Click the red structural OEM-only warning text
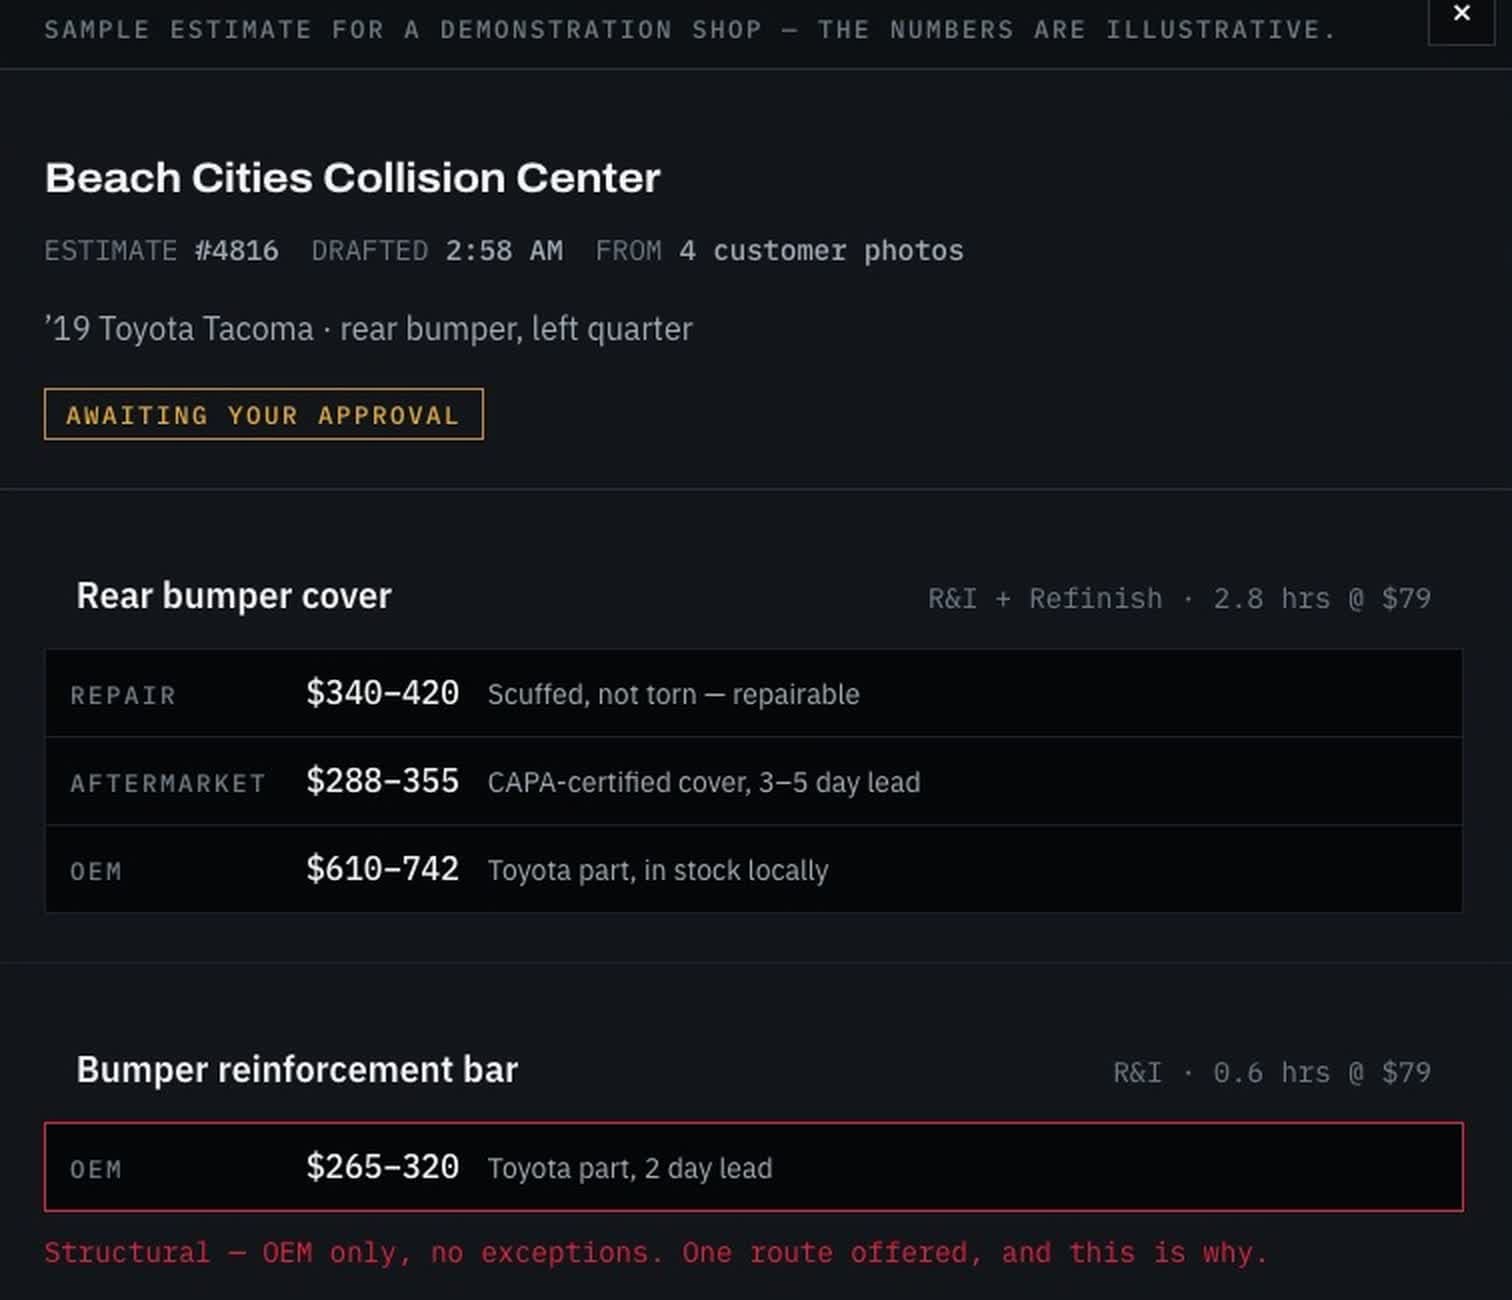 pos(656,1253)
